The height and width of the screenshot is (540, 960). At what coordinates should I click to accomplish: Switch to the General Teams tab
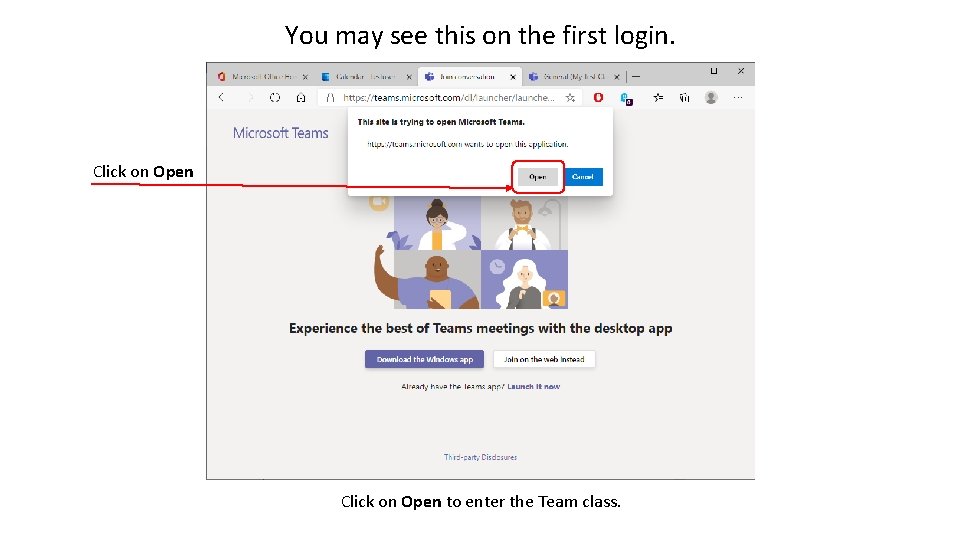[x=568, y=77]
